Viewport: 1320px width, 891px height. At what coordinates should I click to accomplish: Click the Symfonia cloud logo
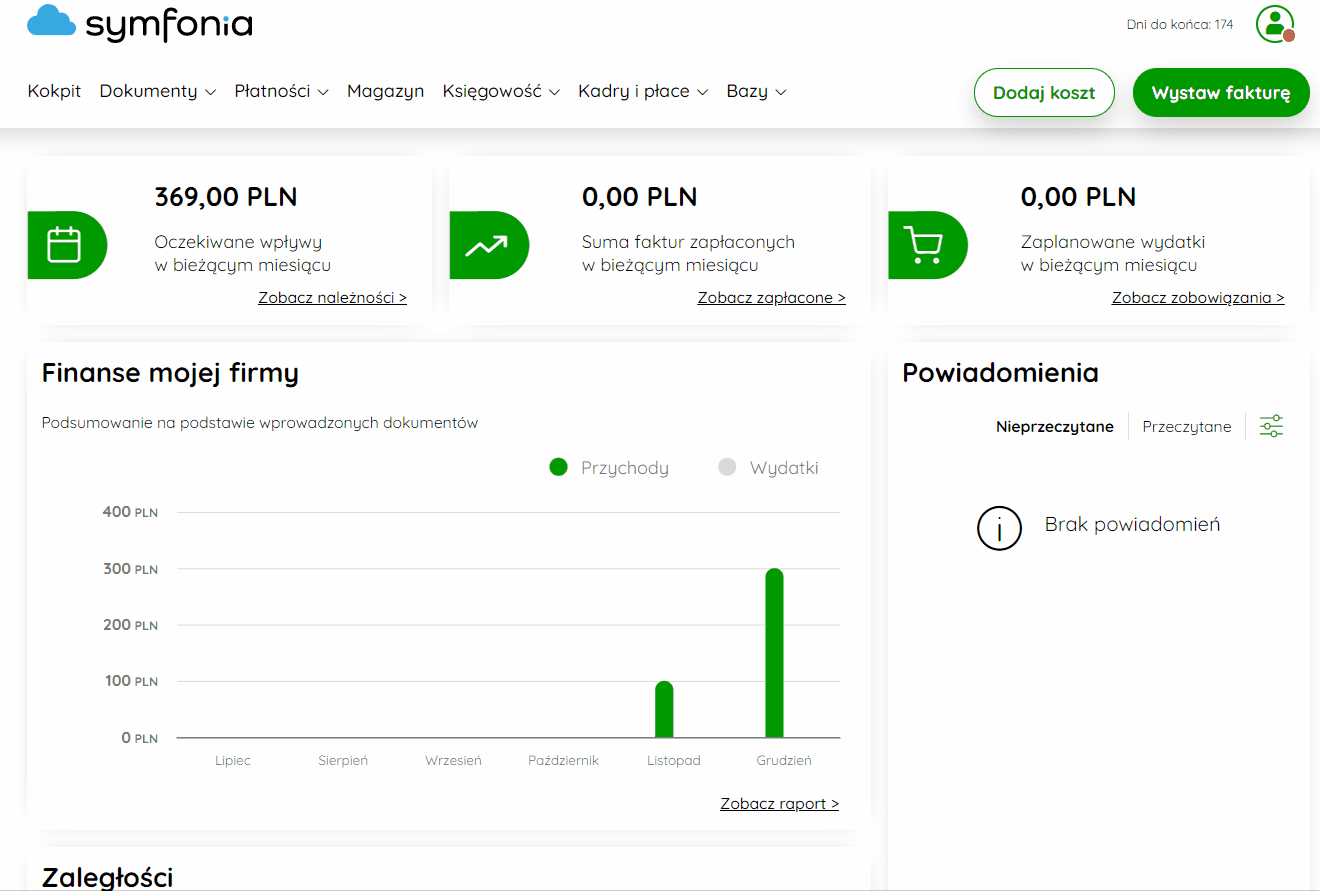[139, 22]
